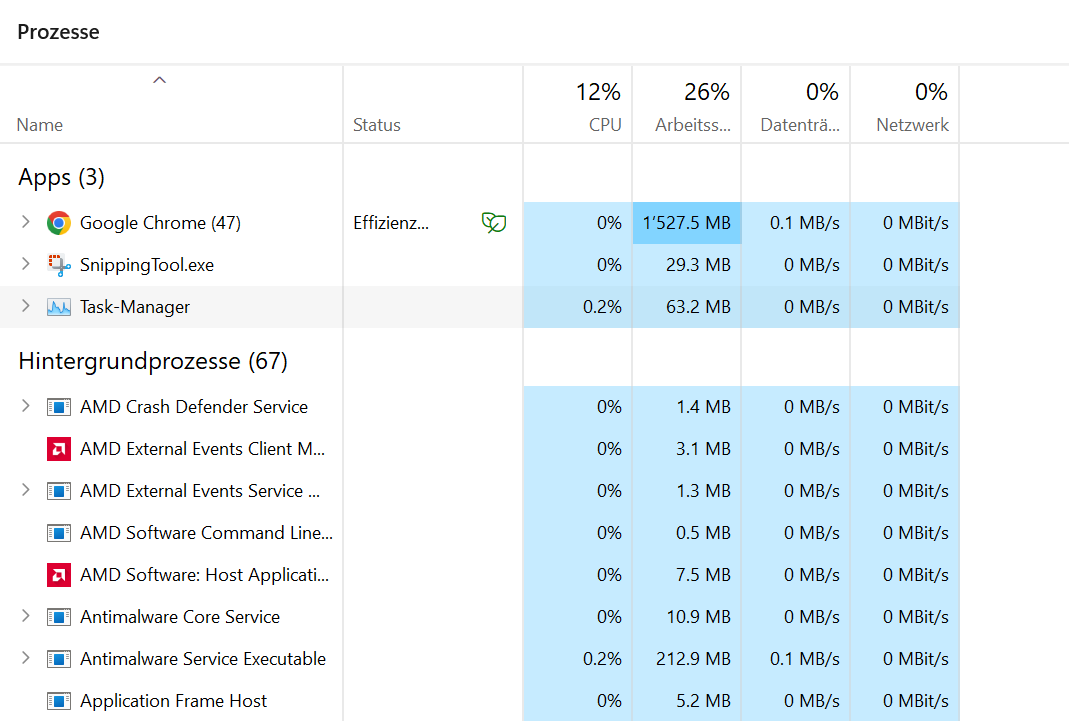Click the Apps (3) group heading
This screenshot has height=721, width=1069.
[x=61, y=178]
